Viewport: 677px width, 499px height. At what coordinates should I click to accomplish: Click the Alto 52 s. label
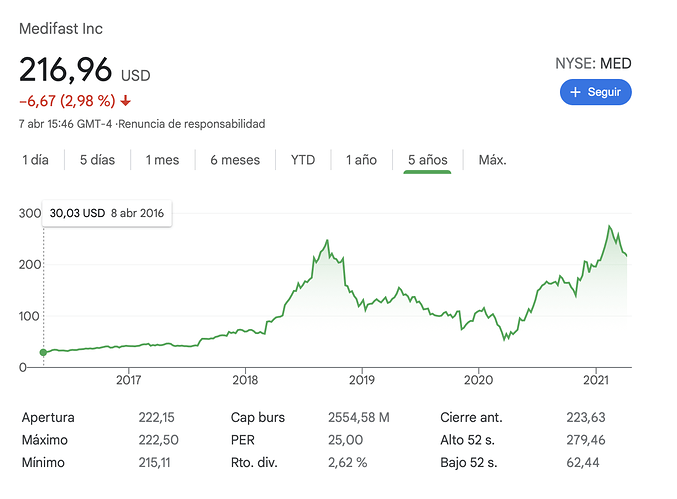tap(467, 440)
